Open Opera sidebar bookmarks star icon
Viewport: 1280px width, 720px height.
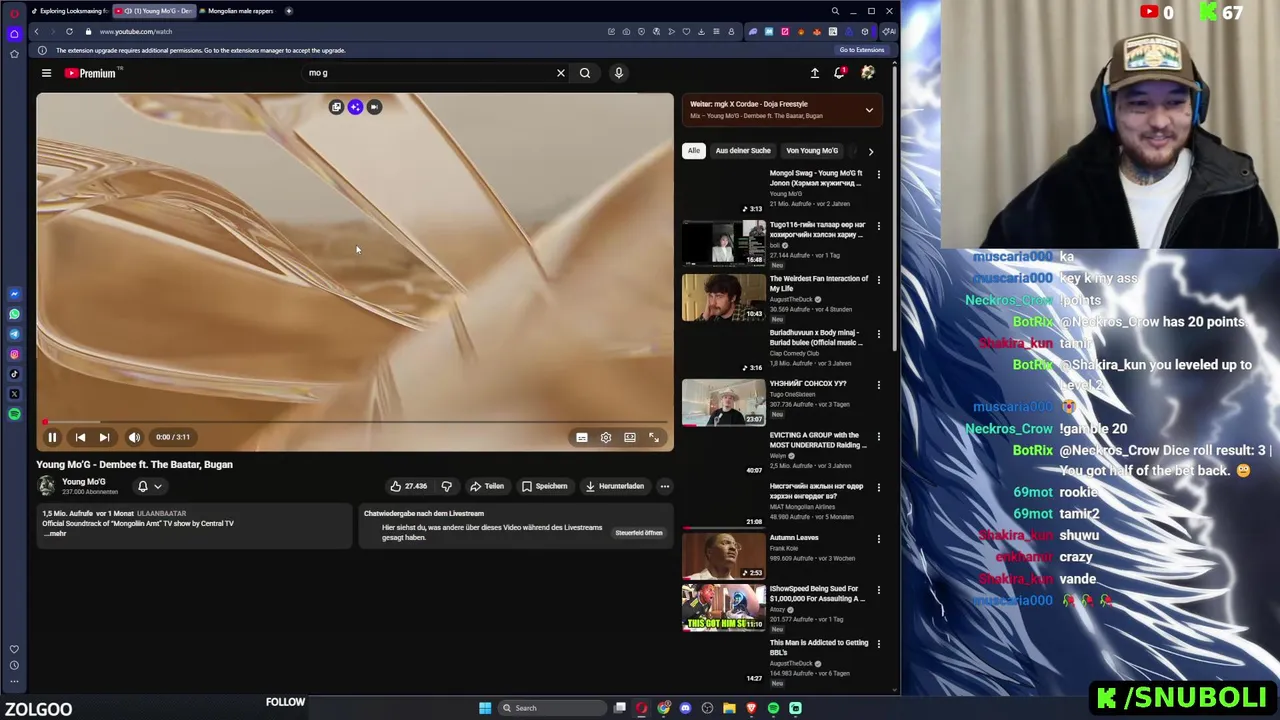14,53
